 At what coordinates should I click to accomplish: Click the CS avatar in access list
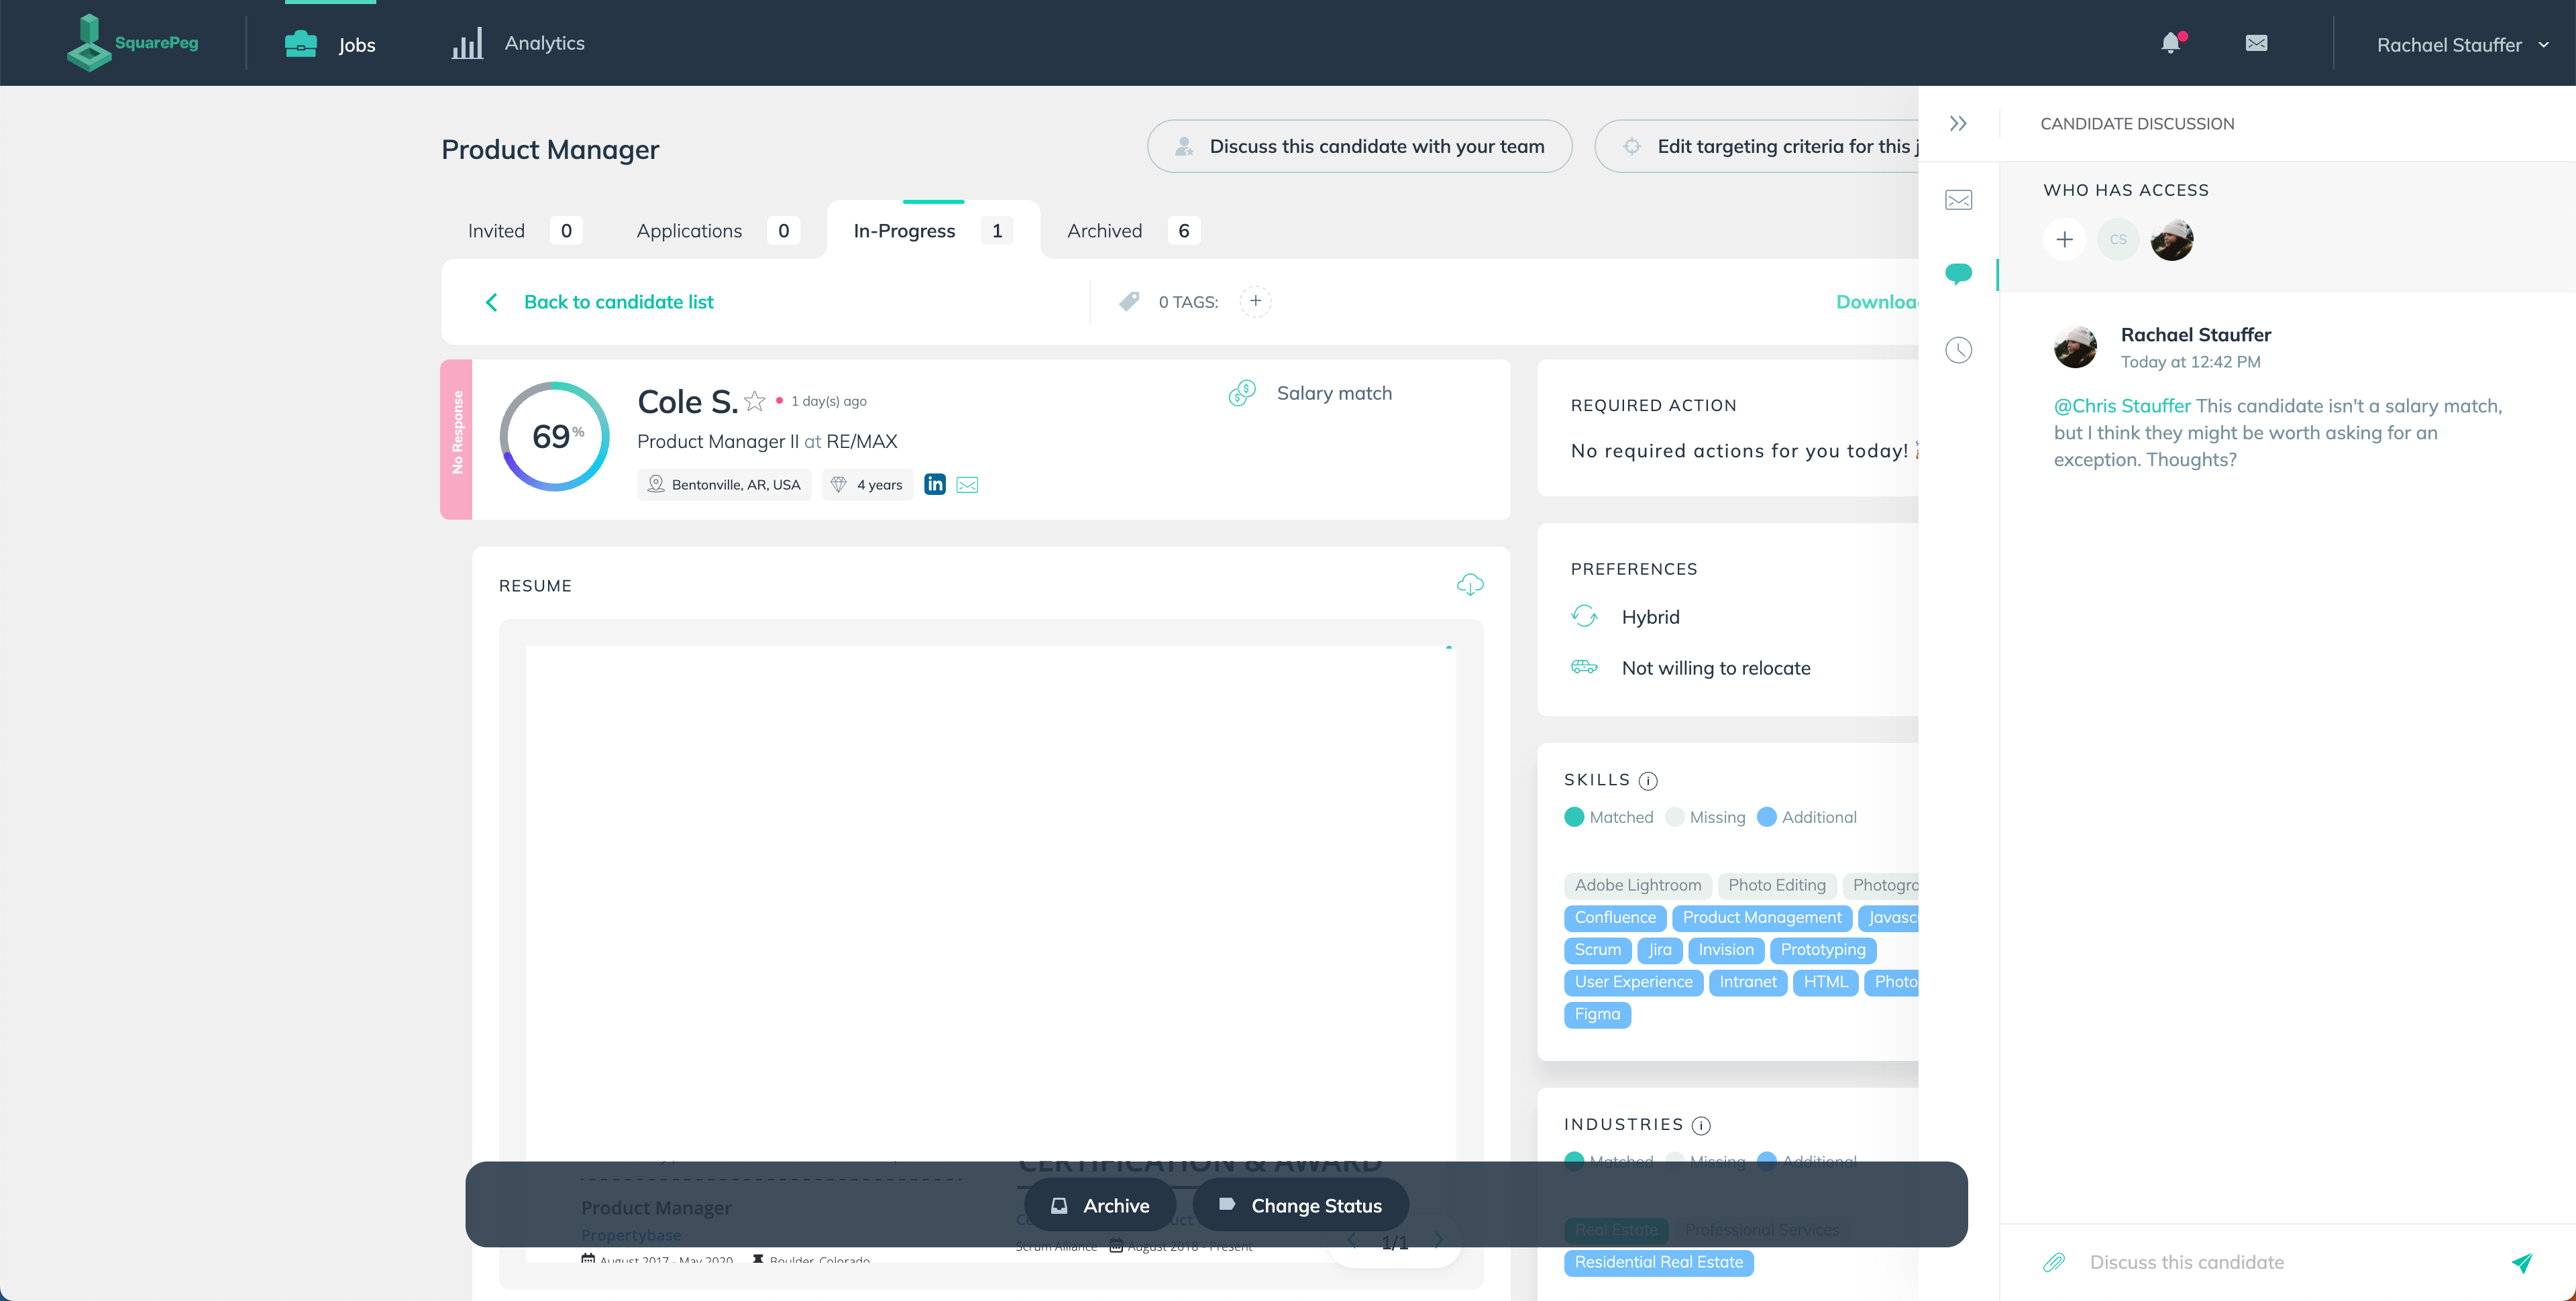[x=2118, y=240]
